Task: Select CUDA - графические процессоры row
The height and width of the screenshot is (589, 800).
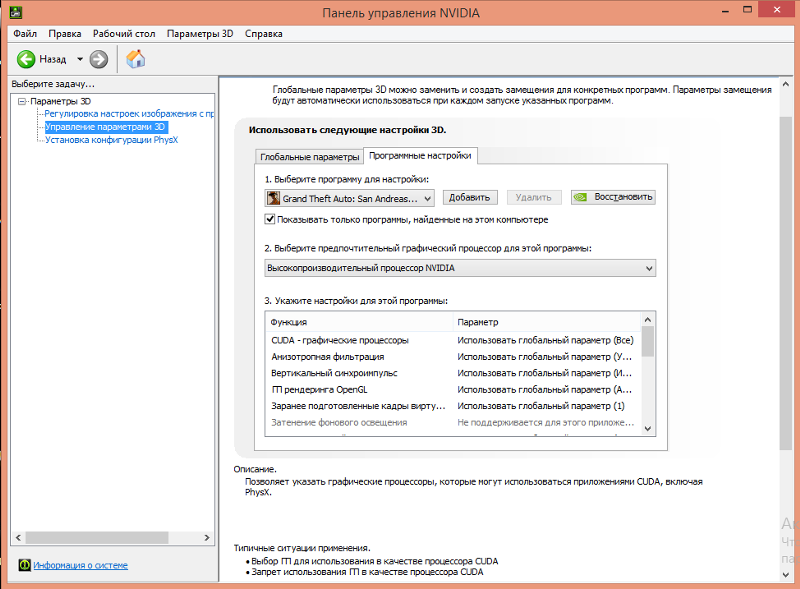Action: click(453, 340)
